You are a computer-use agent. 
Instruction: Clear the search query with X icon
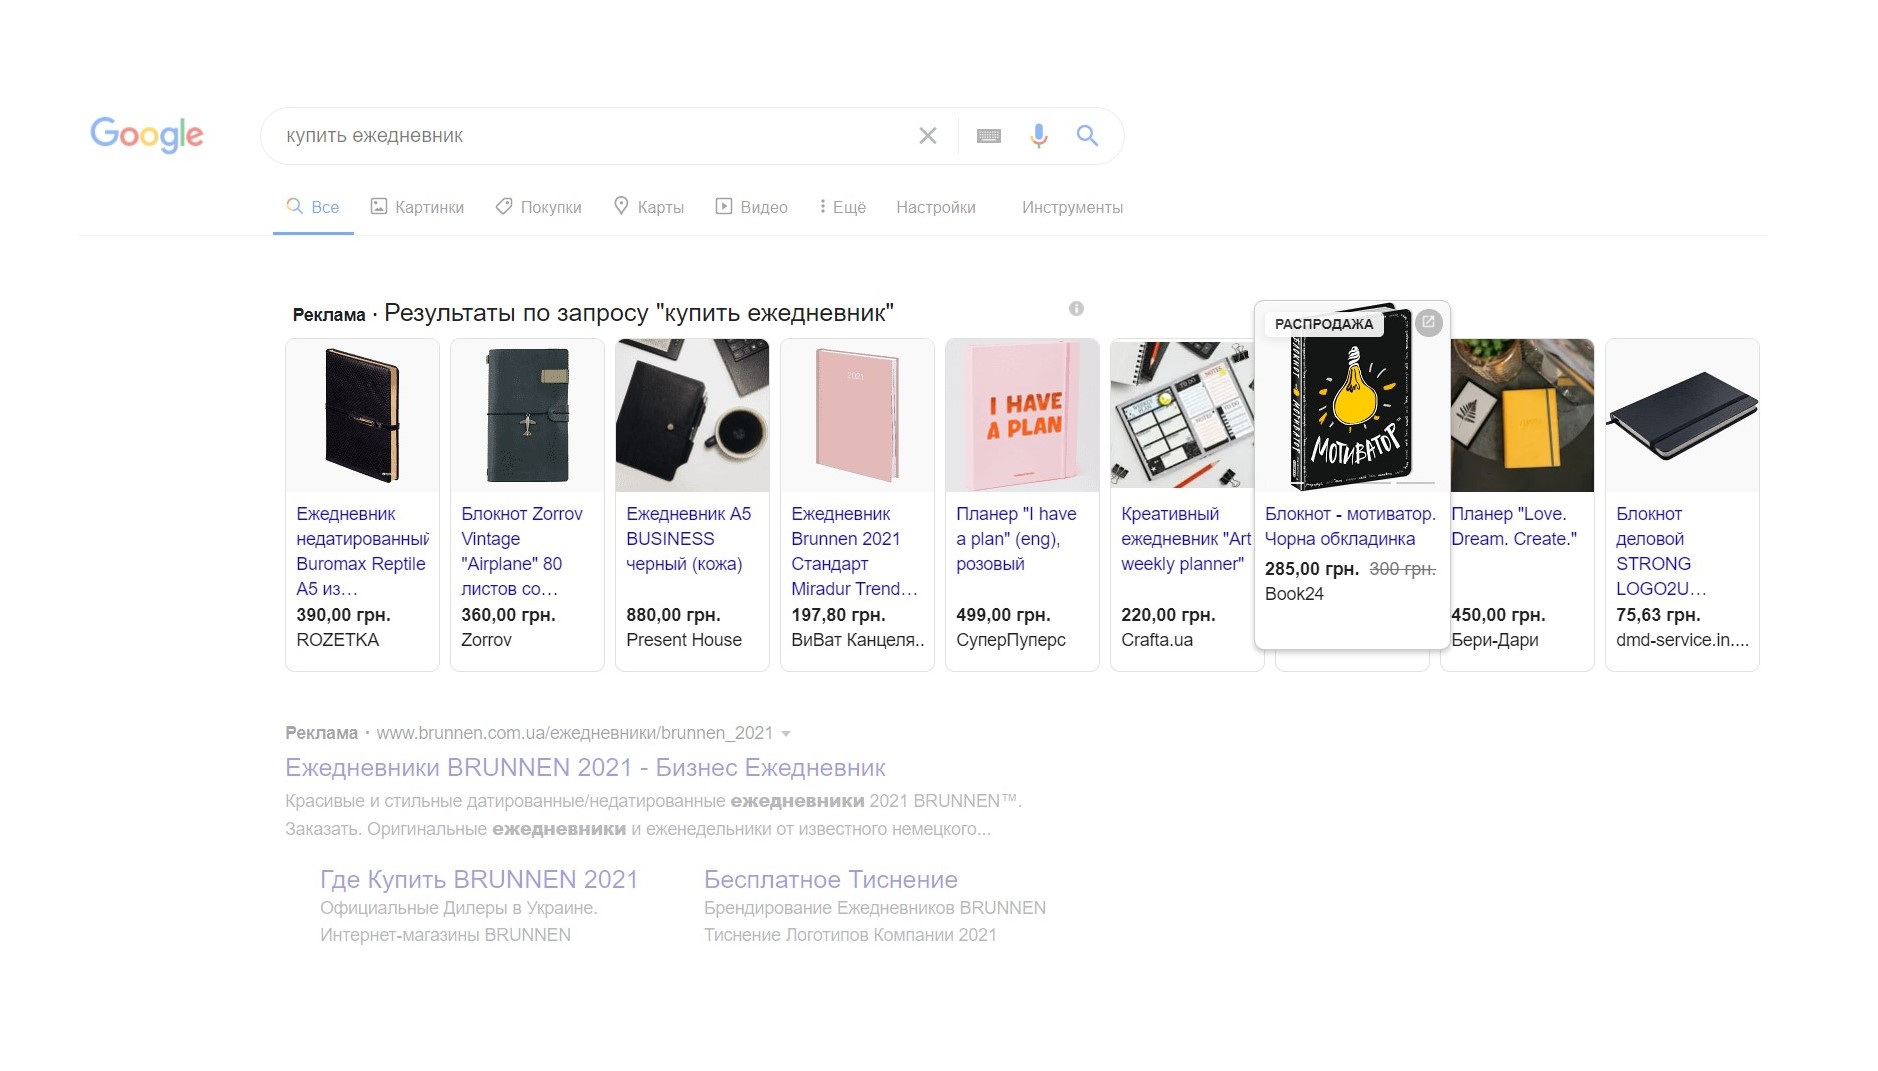pos(927,136)
